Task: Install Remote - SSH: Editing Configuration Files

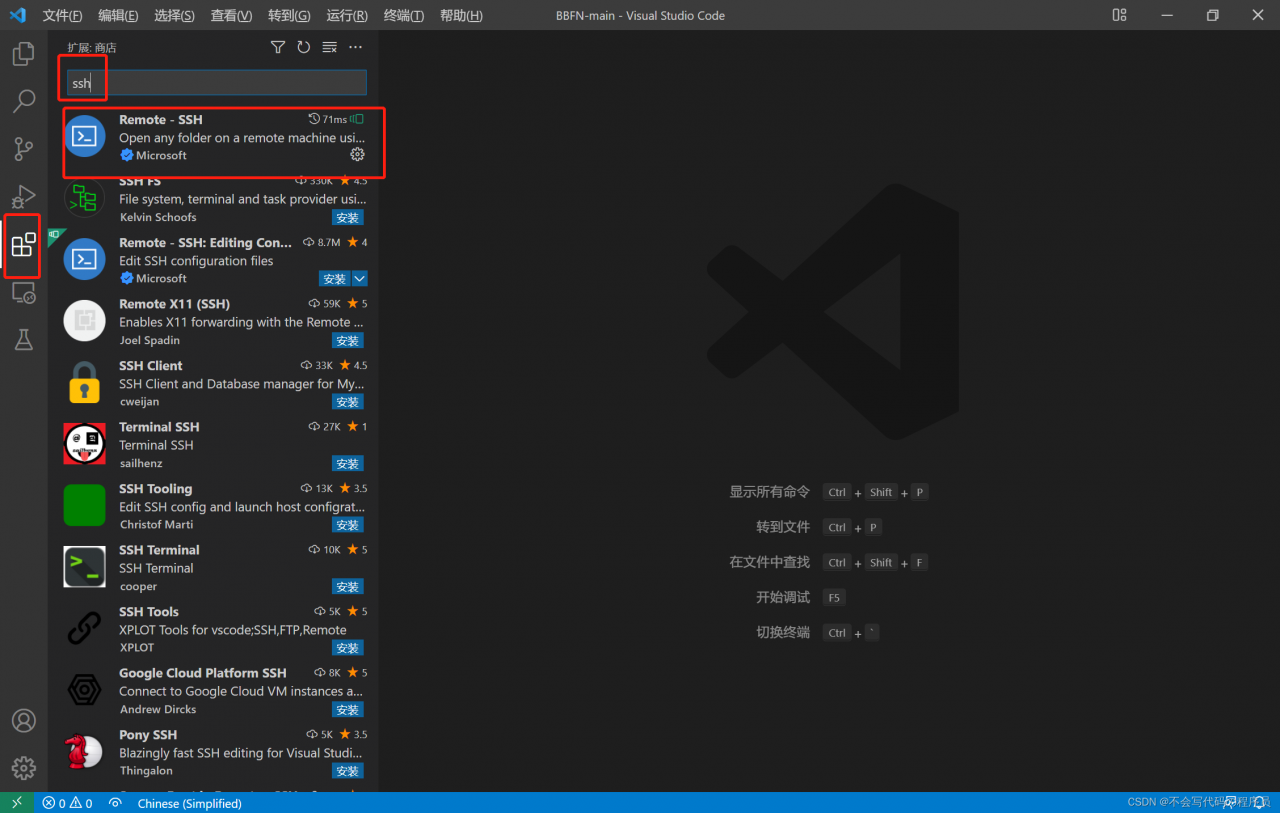Action: (335, 279)
